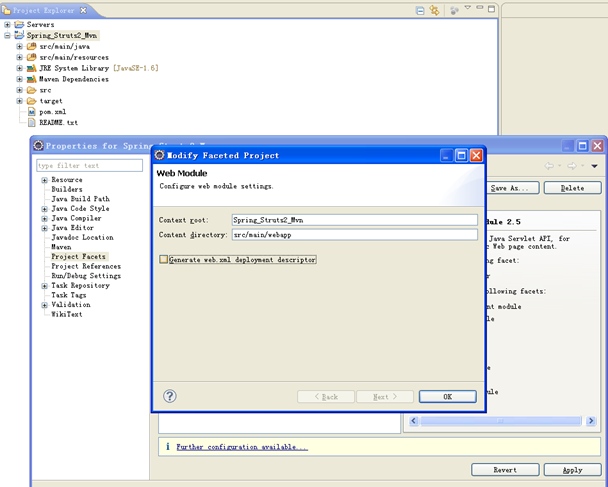
Task: Select pom.xml in Project Explorer
Action: 53,112
